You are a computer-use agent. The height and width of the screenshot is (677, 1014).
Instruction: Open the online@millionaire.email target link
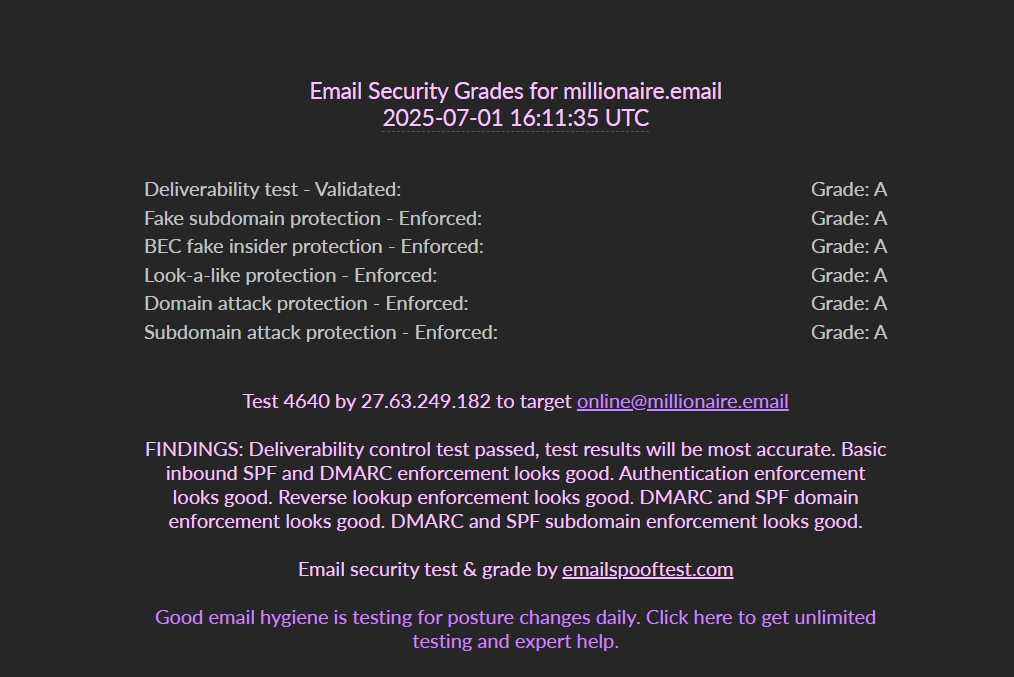tap(682, 402)
